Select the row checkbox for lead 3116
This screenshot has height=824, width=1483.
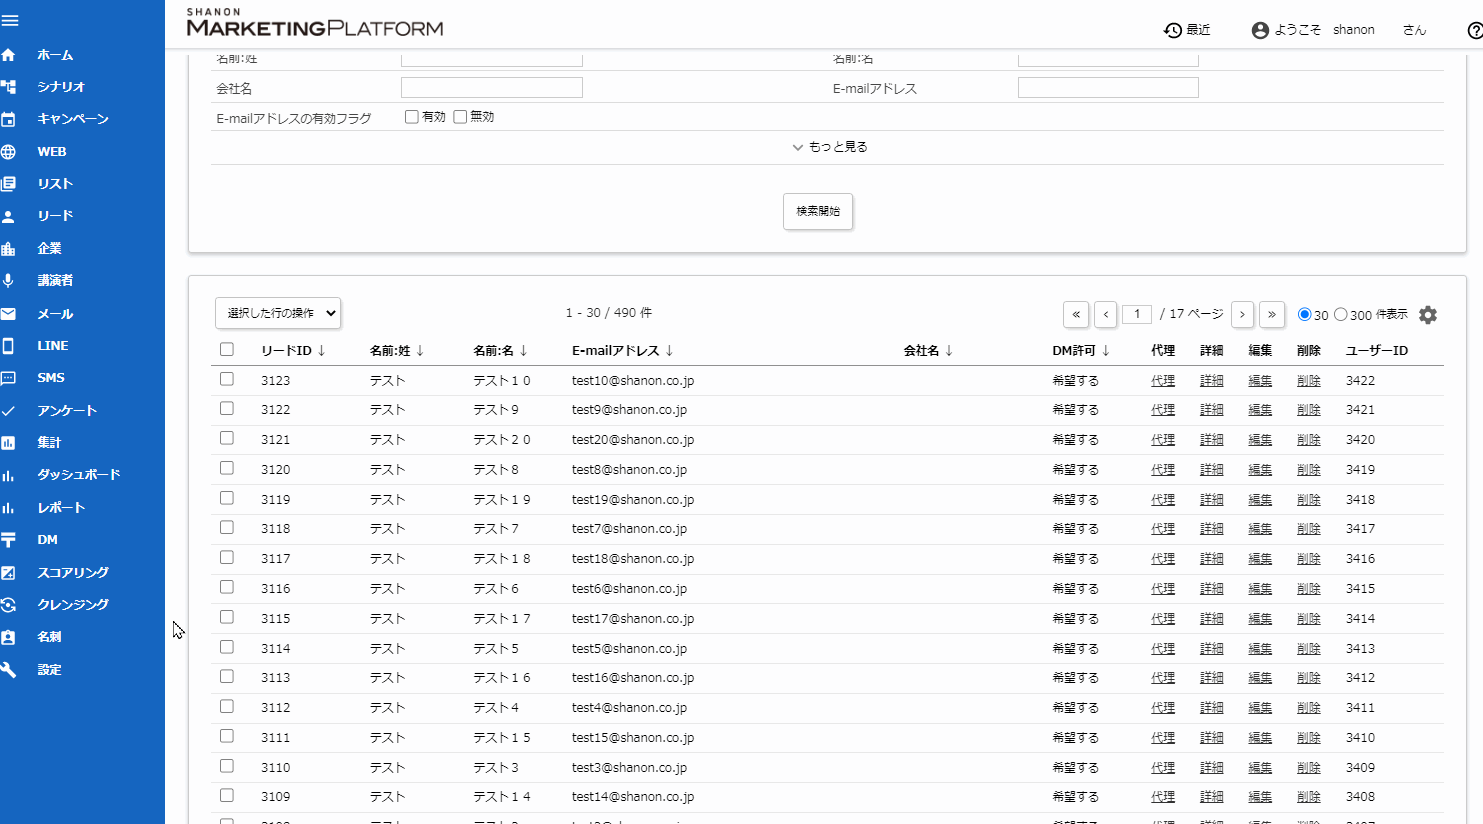point(227,587)
